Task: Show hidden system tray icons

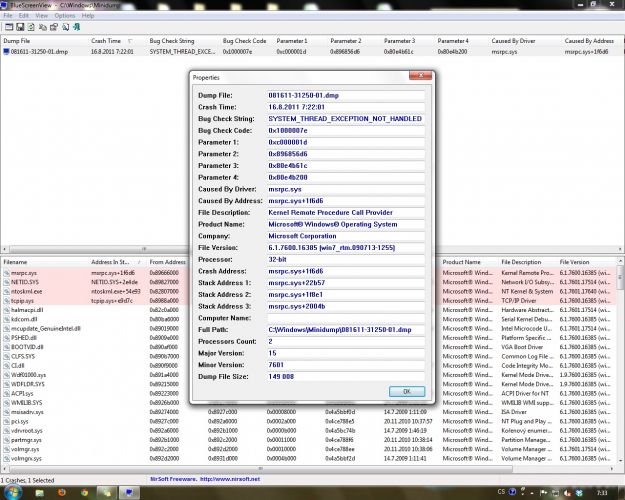Action: click(x=532, y=493)
